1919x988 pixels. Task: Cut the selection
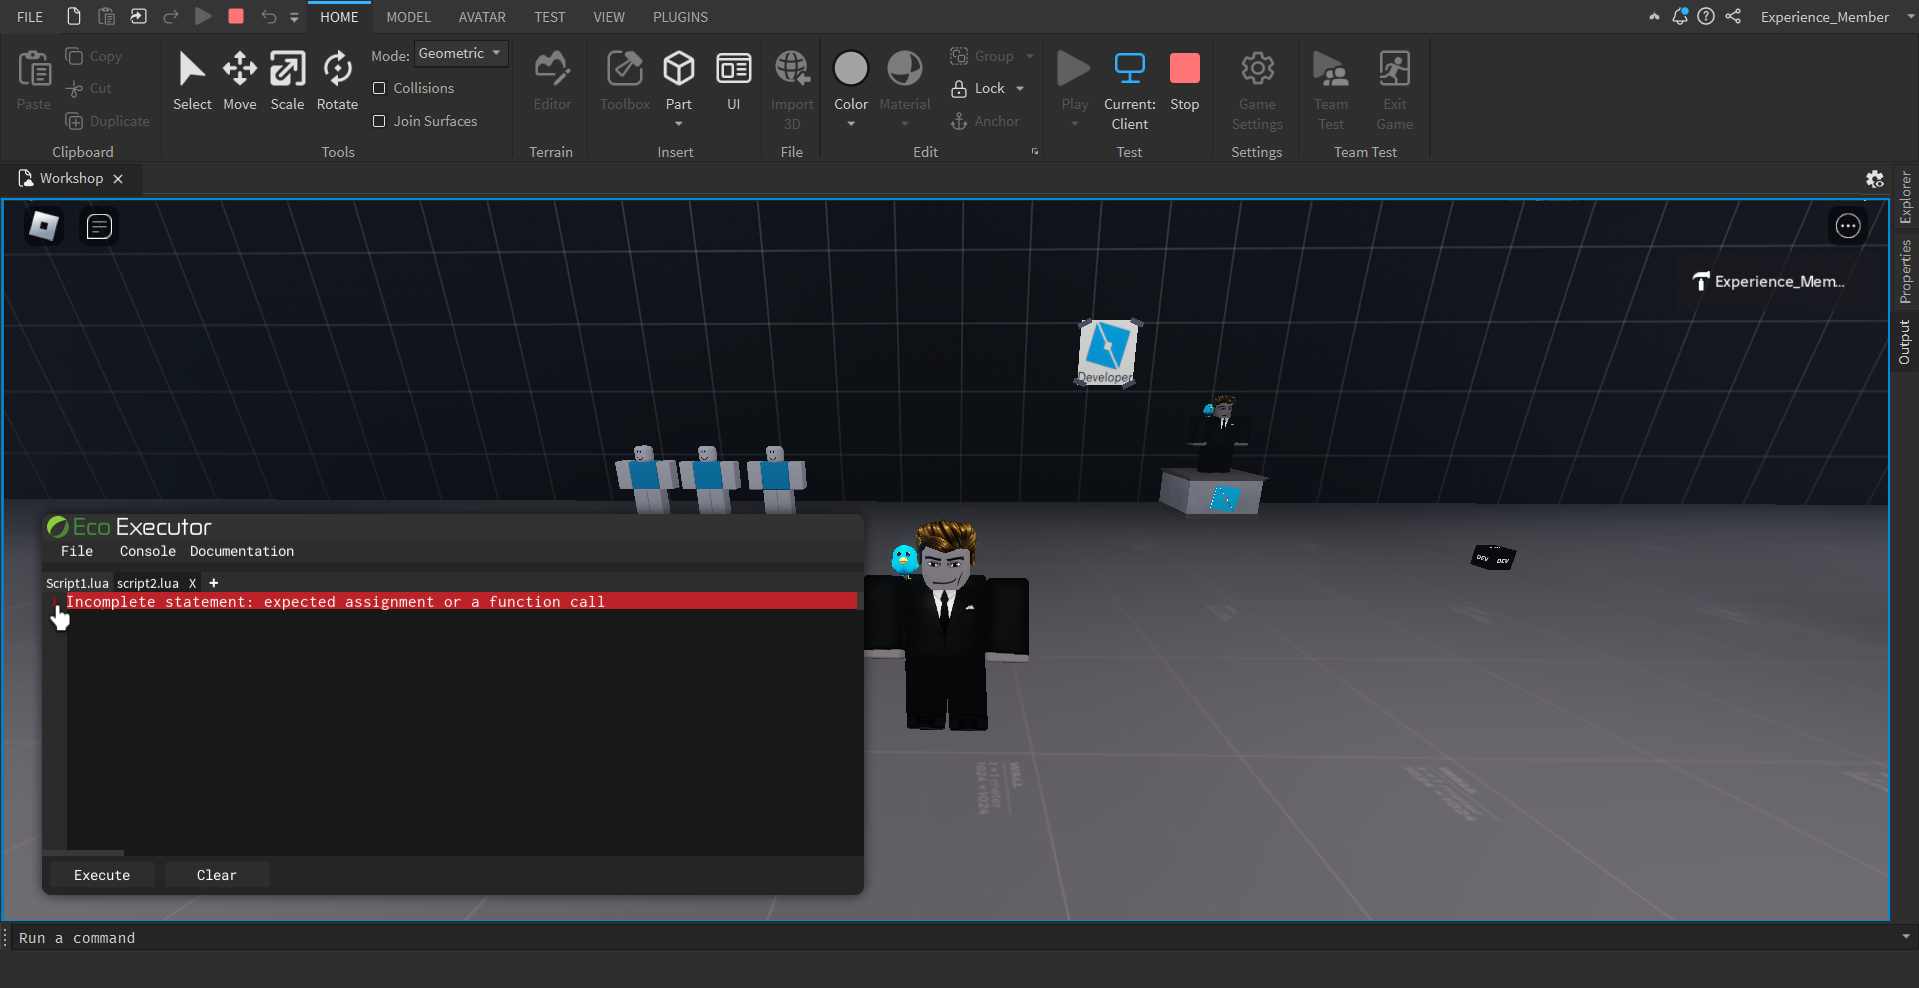pos(89,89)
